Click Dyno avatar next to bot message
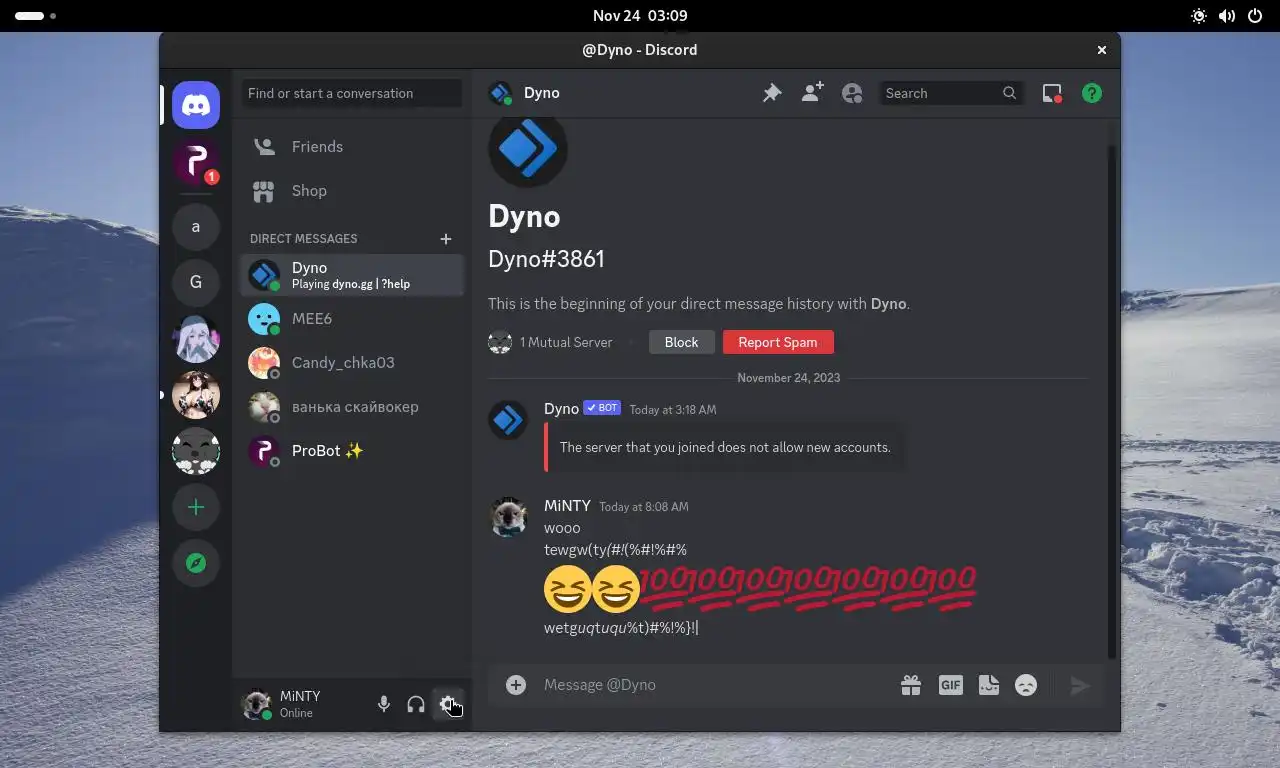 click(x=508, y=420)
